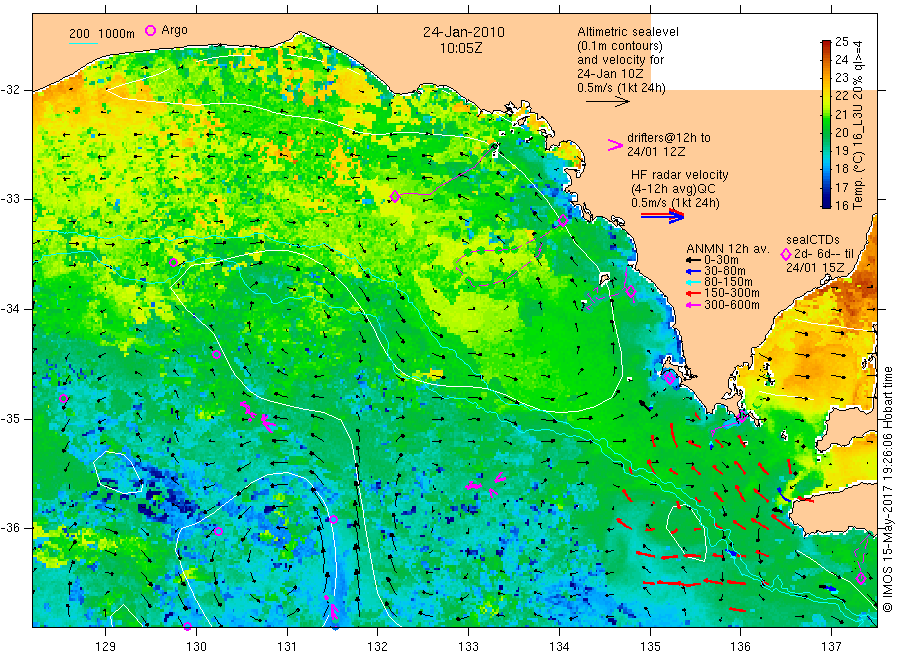900x660 pixels.
Task: Select Argo float marker near 34.8S 128.5E
Action: tap(64, 398)
